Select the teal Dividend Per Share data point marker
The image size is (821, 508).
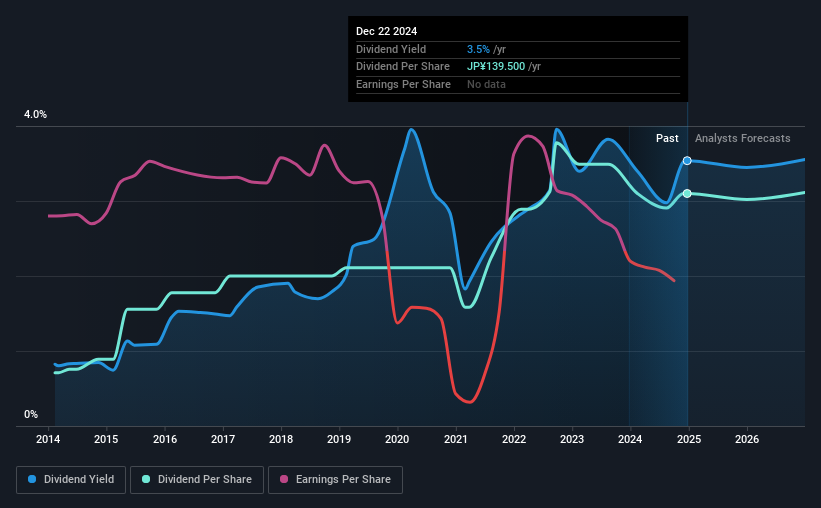[687, 194]
